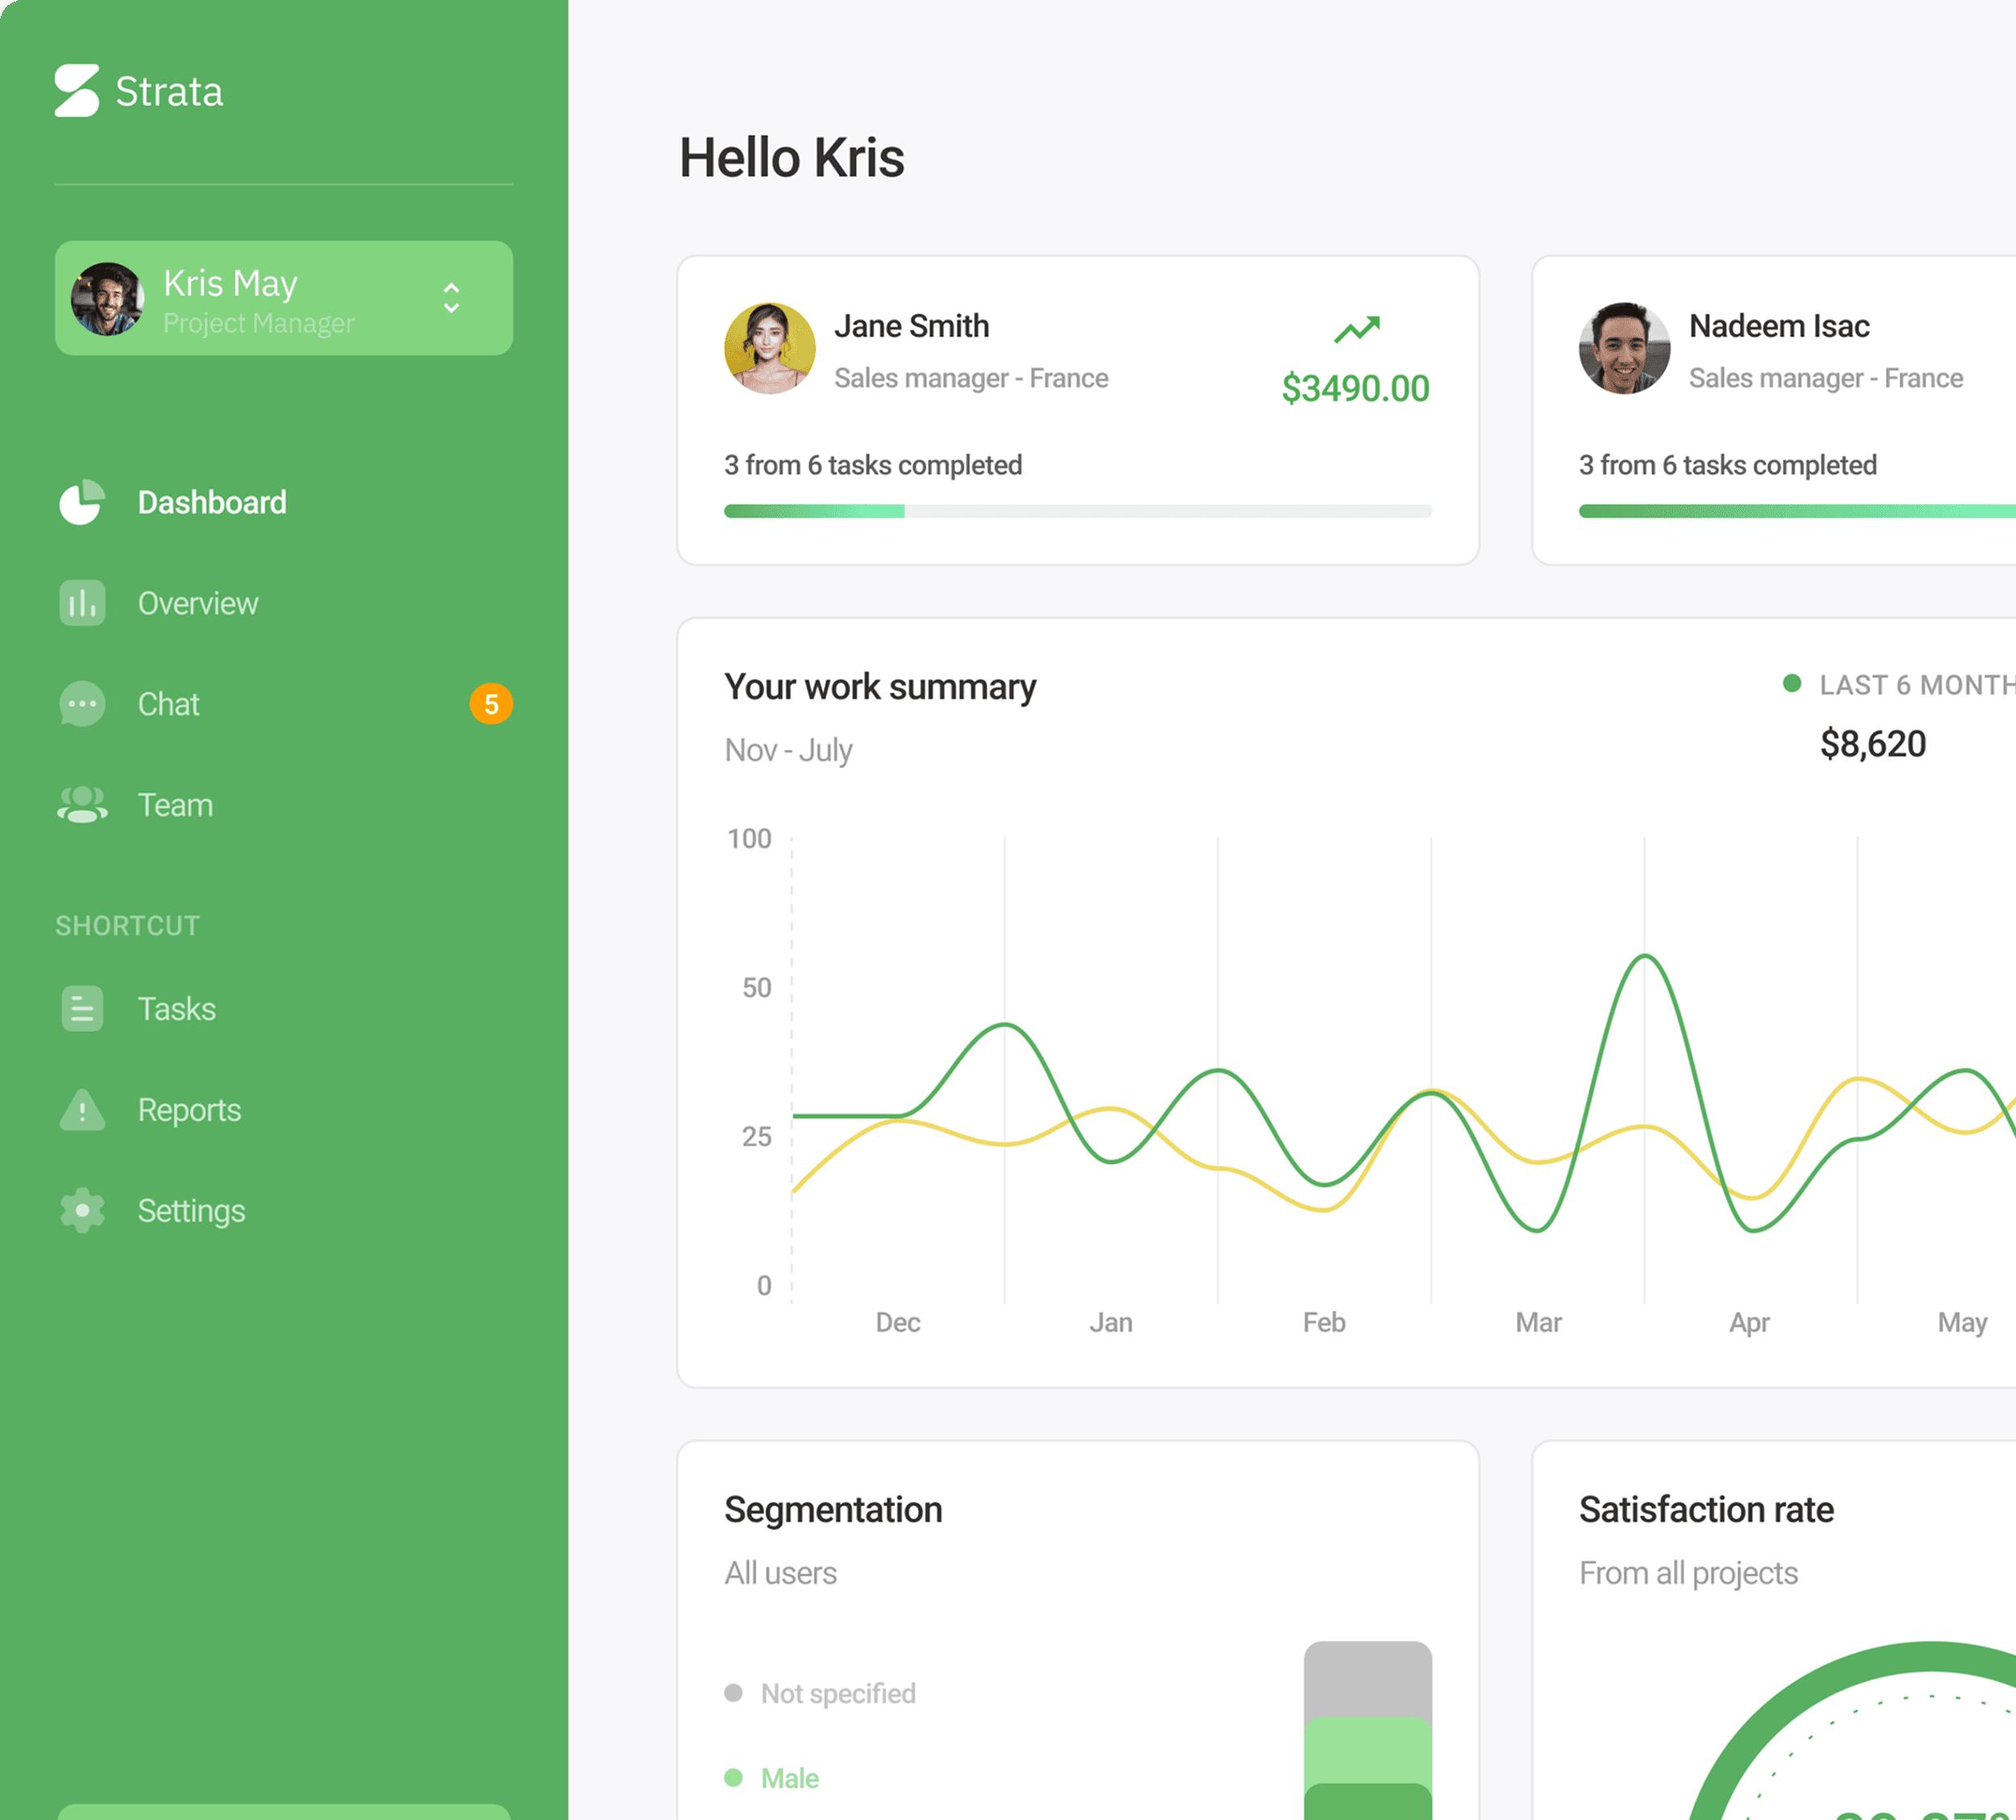Click the Chat unread badge showing 5
Viewport: 2016px width, 1820px height.
tap(491, 704)
